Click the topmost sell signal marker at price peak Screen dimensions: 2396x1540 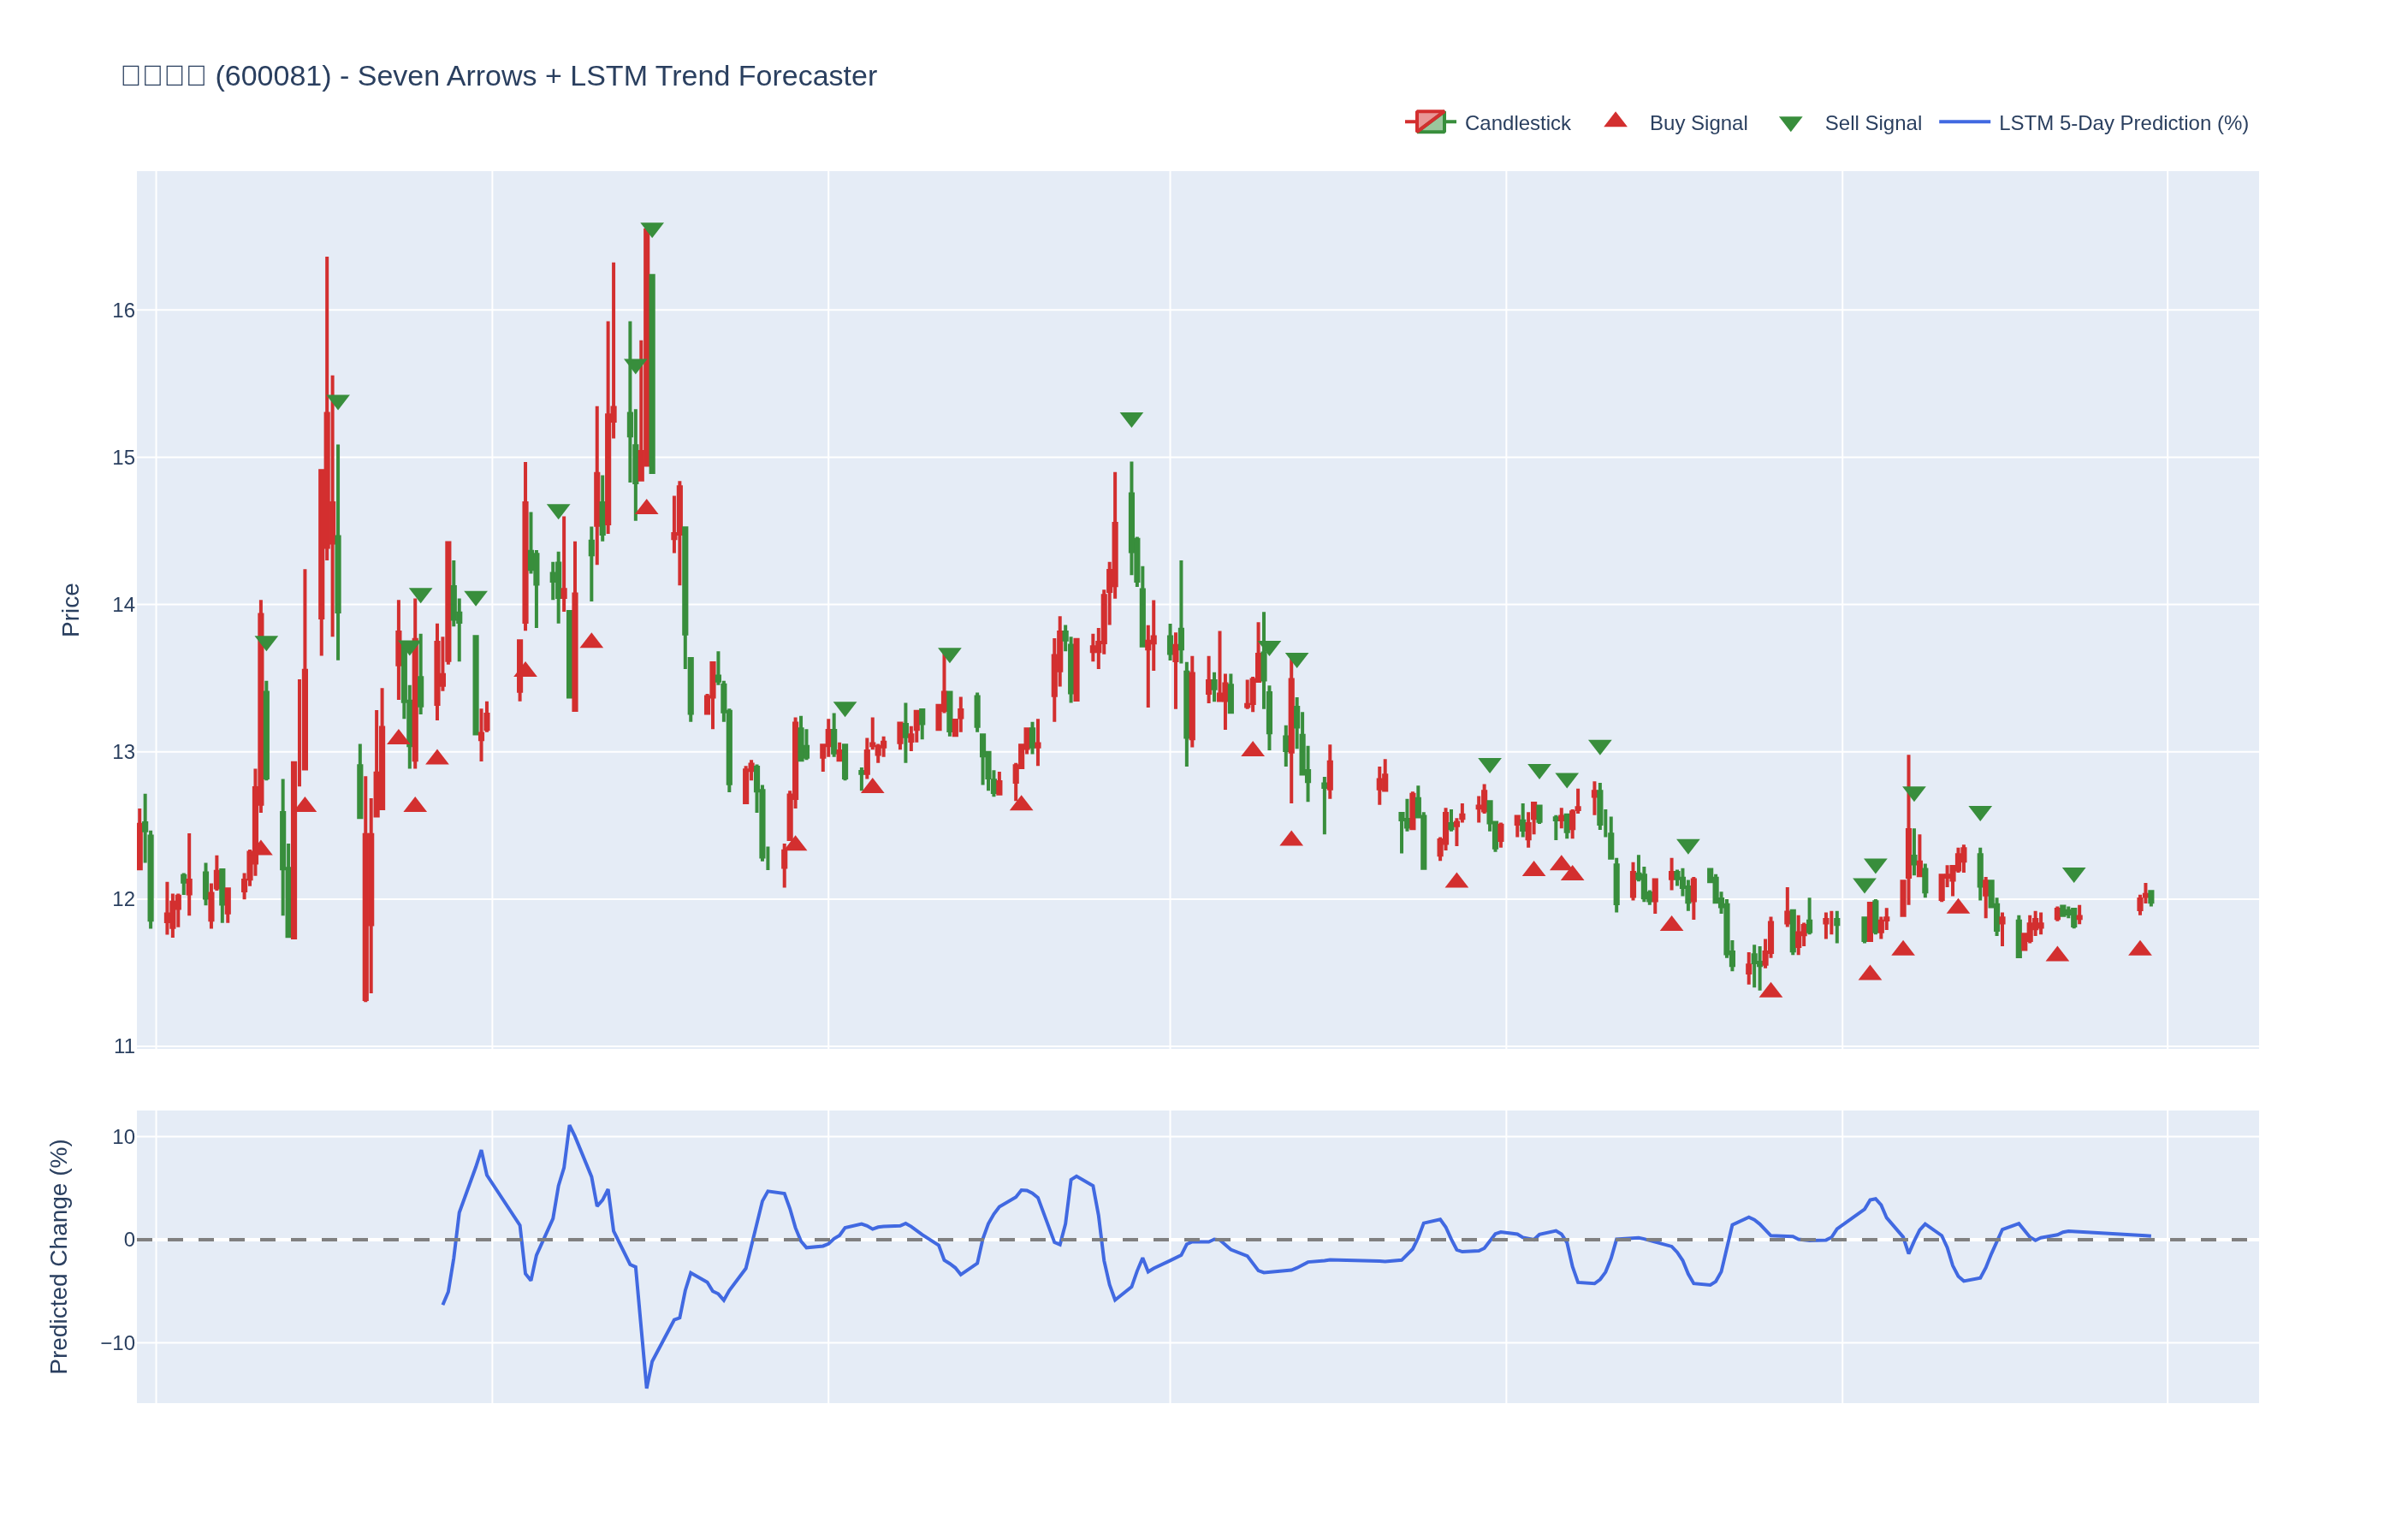652,229
